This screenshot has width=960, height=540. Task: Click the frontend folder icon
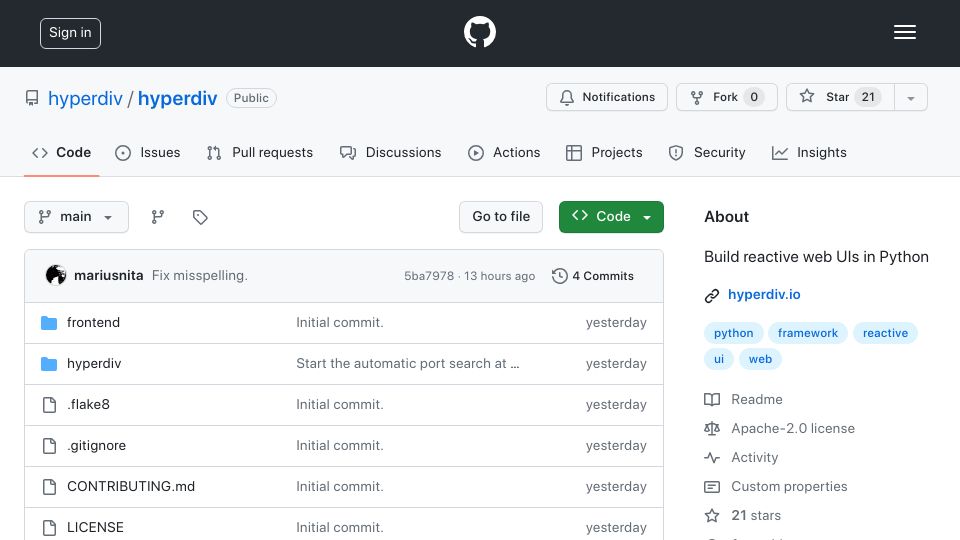[x=49, y=323]
